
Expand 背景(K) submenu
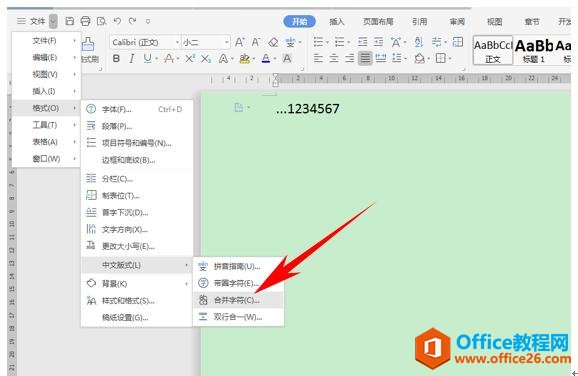(x=137, y=283)
